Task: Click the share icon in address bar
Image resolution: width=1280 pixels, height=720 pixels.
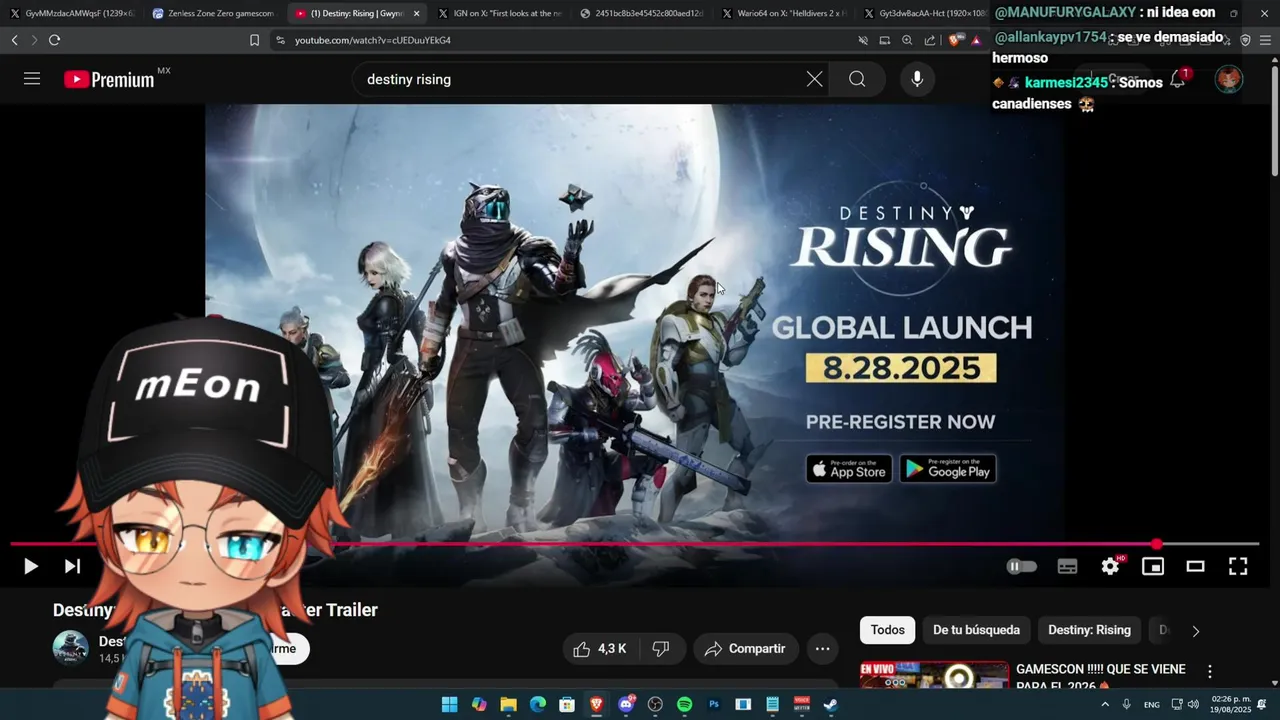Action: click(x=930, y=40)
